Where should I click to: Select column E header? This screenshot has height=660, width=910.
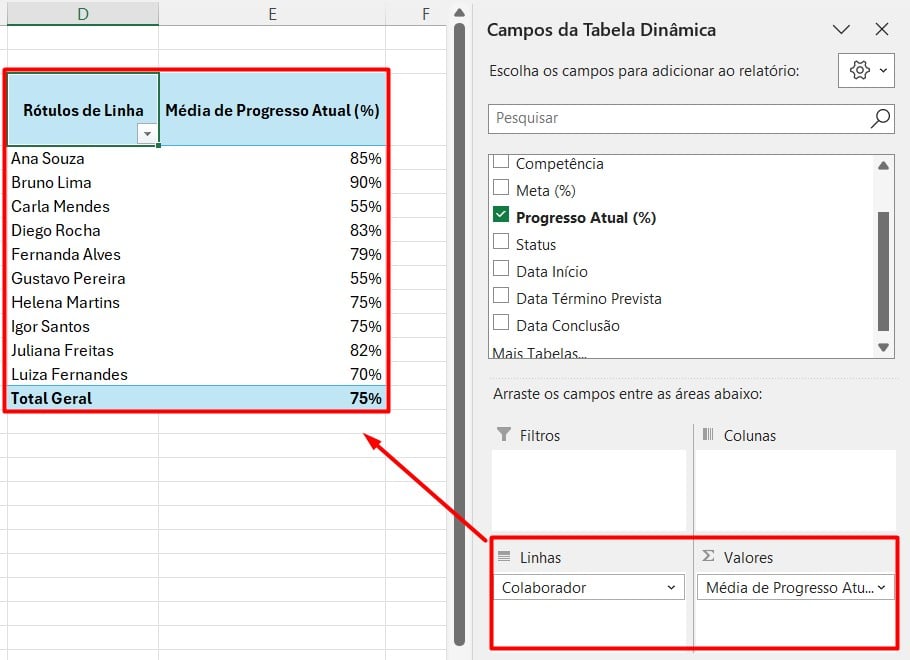[272, 13]
